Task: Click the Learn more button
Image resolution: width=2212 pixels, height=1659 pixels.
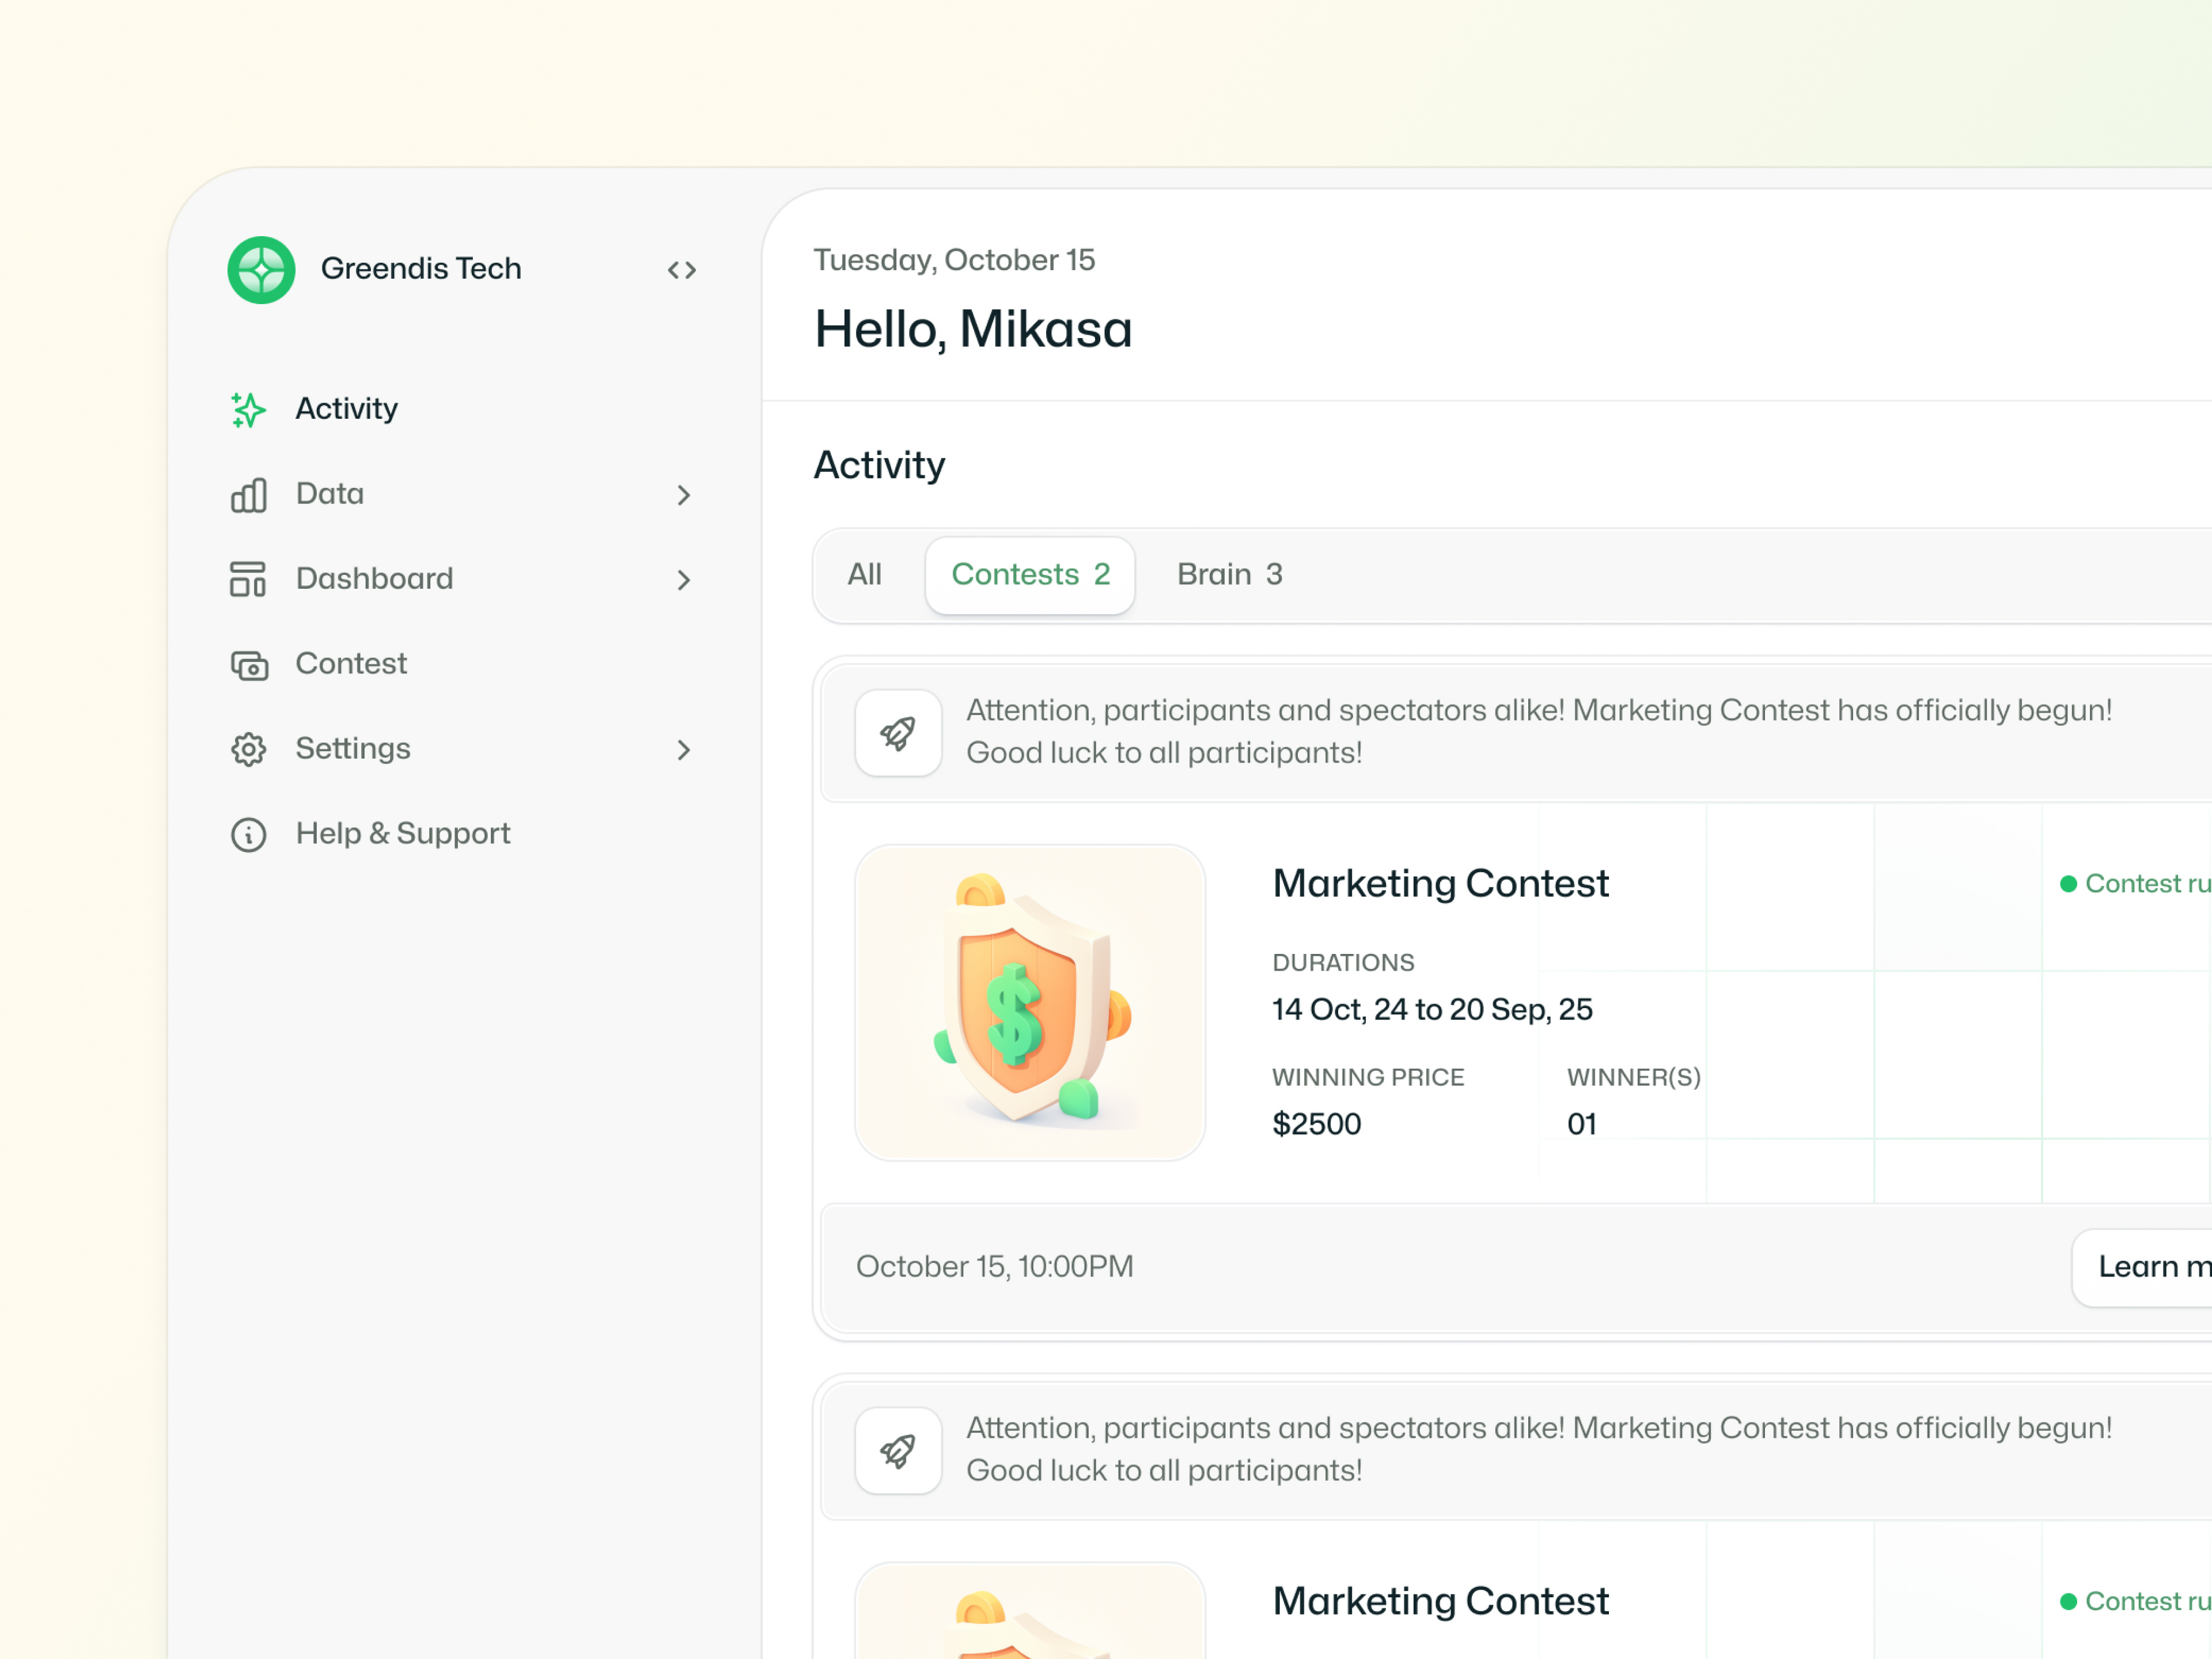Action: [2141, 1267]
